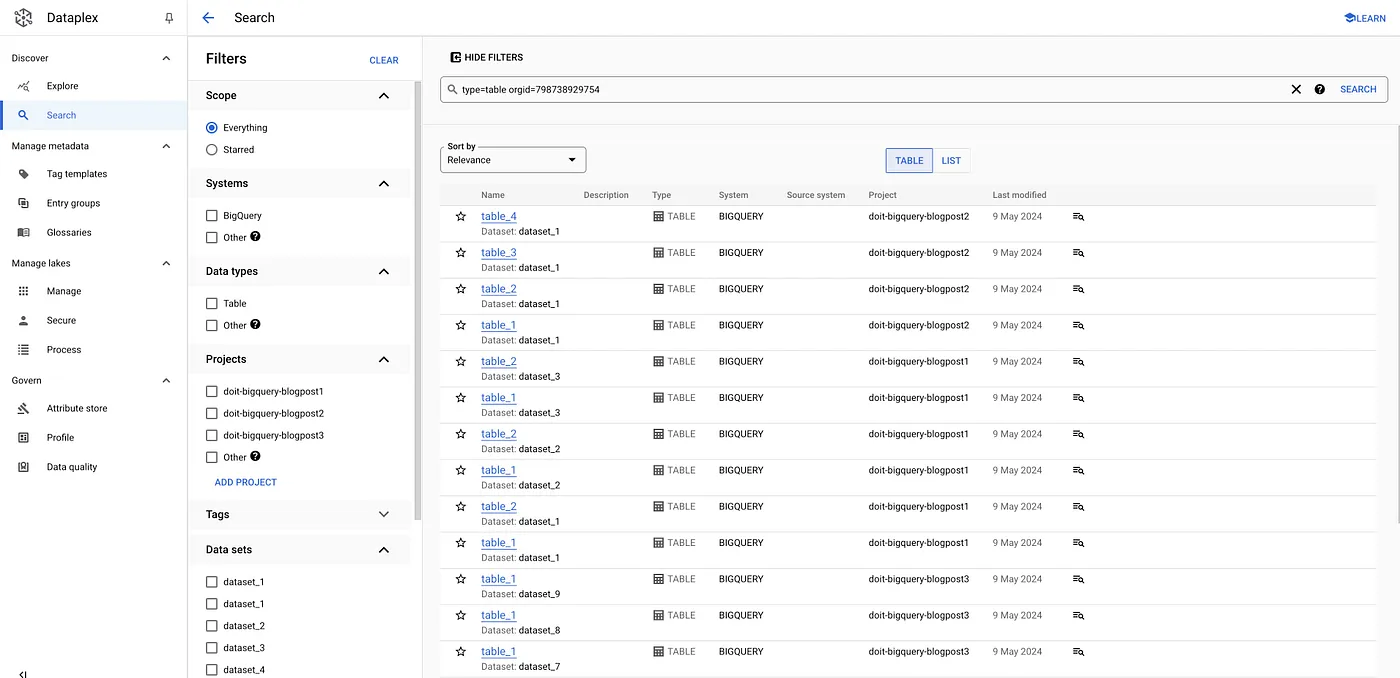This screenshot has width=1400, height=678.
Task: Click the Glossaries icon
Action: coord(24,232)
